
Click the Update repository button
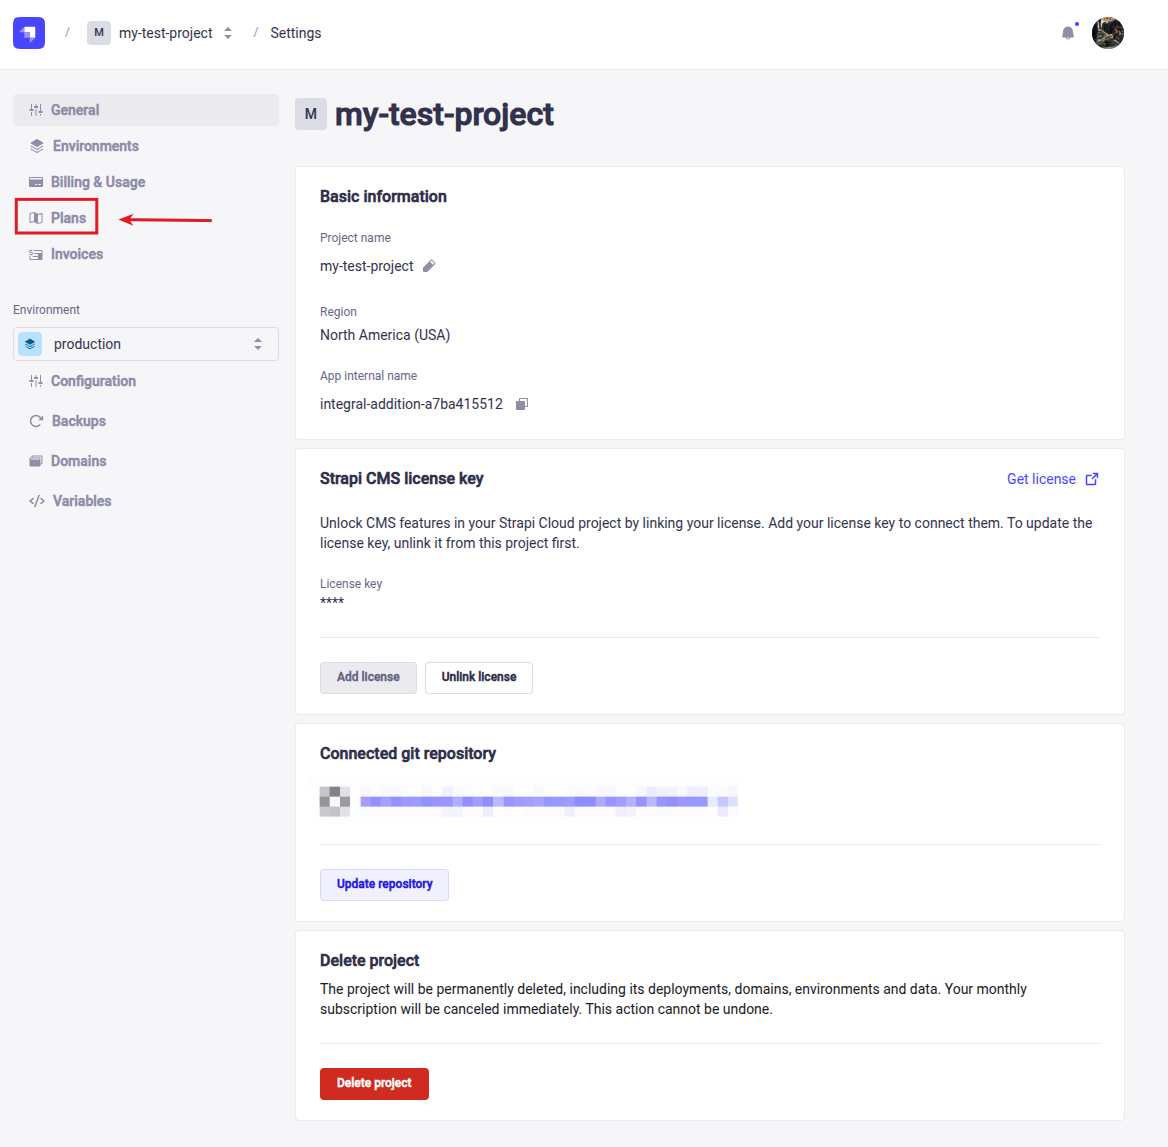(x=384, y=884)
